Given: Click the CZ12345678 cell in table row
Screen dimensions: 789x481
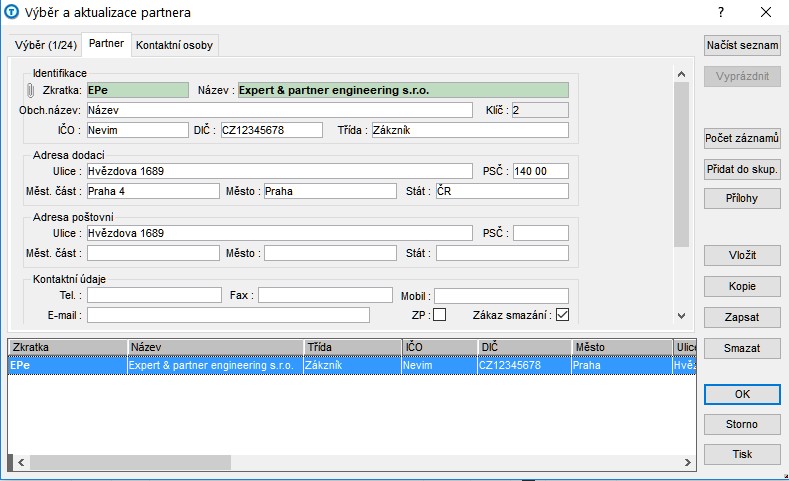Looking at the screenshot, I should point(525,365).
